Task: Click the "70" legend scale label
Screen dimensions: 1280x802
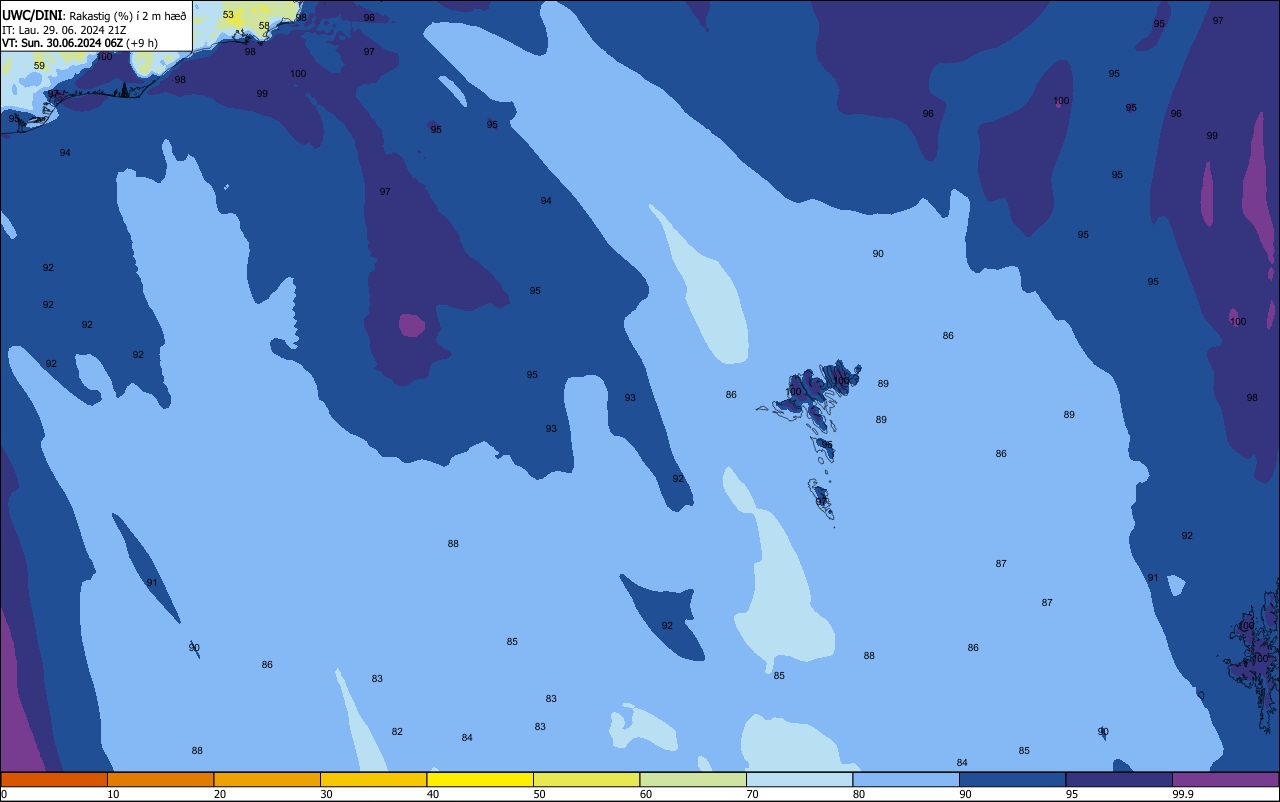Action: (x=752, y=794)
